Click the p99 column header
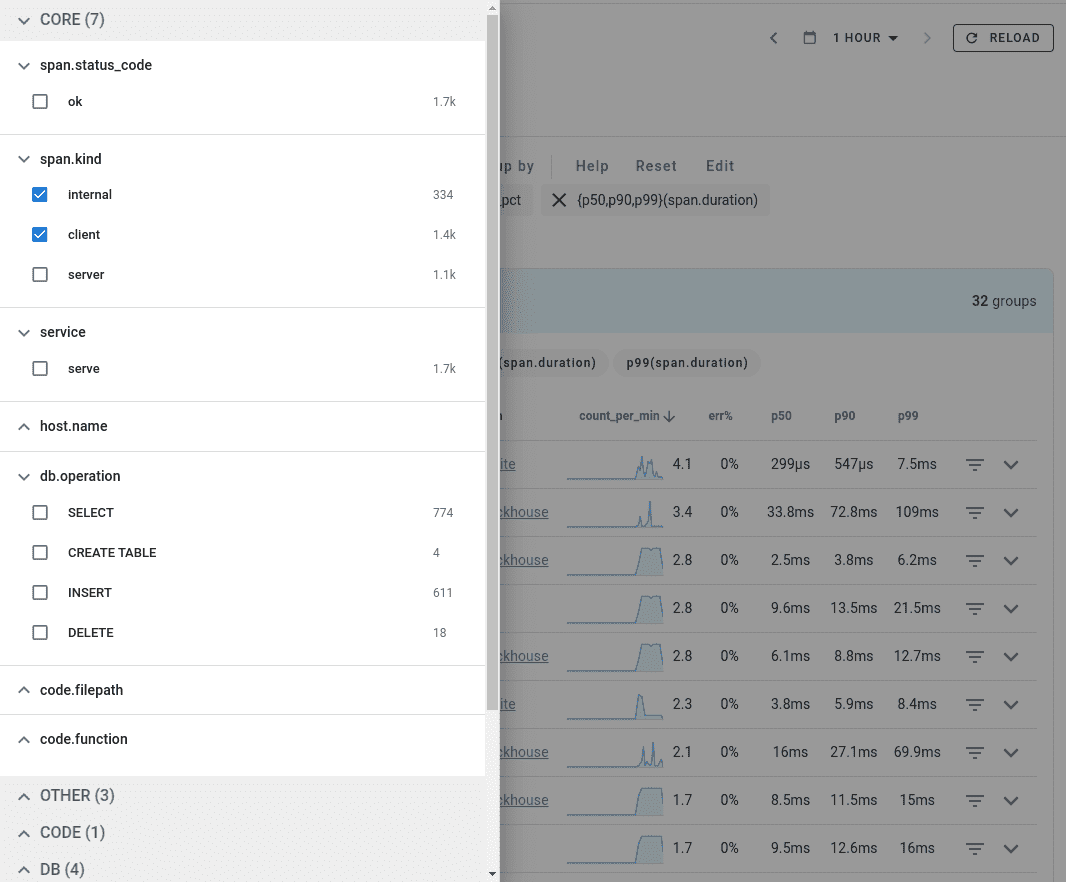Screen dimensions: 1066x882 [908, 415]
